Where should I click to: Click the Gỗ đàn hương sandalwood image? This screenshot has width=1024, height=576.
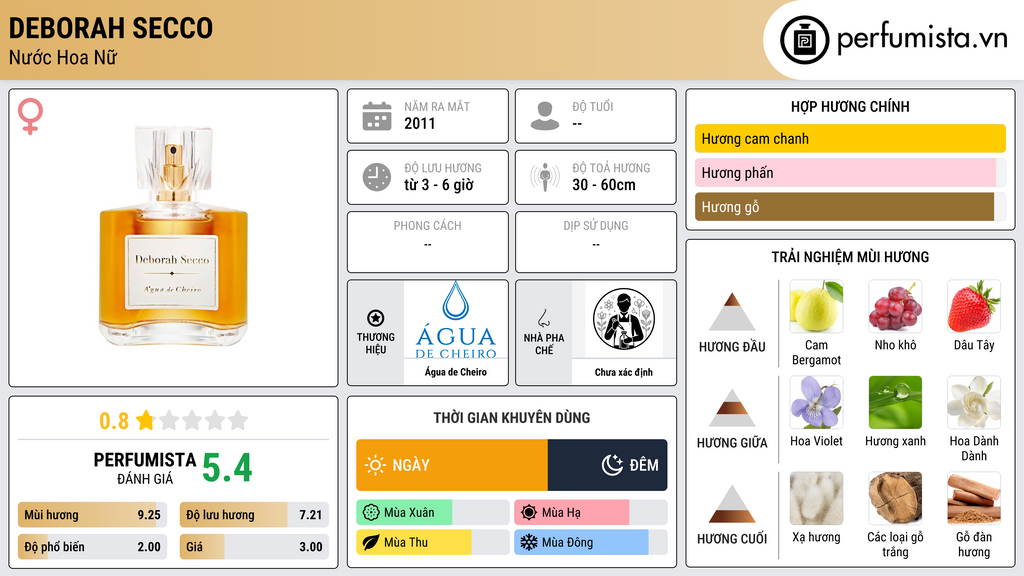coord(974,498)
